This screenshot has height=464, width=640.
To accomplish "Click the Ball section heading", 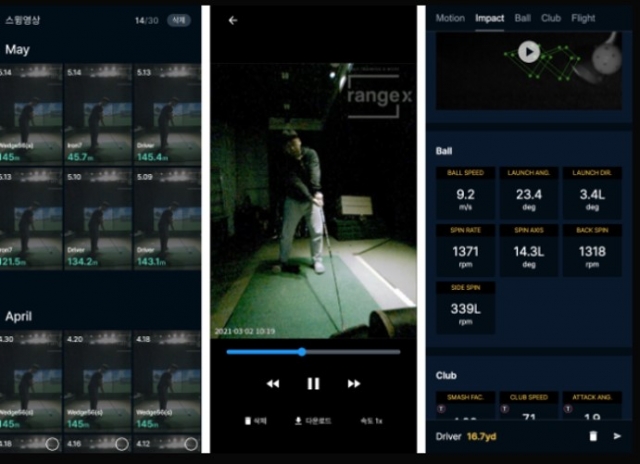I will (x=444, y=151).
